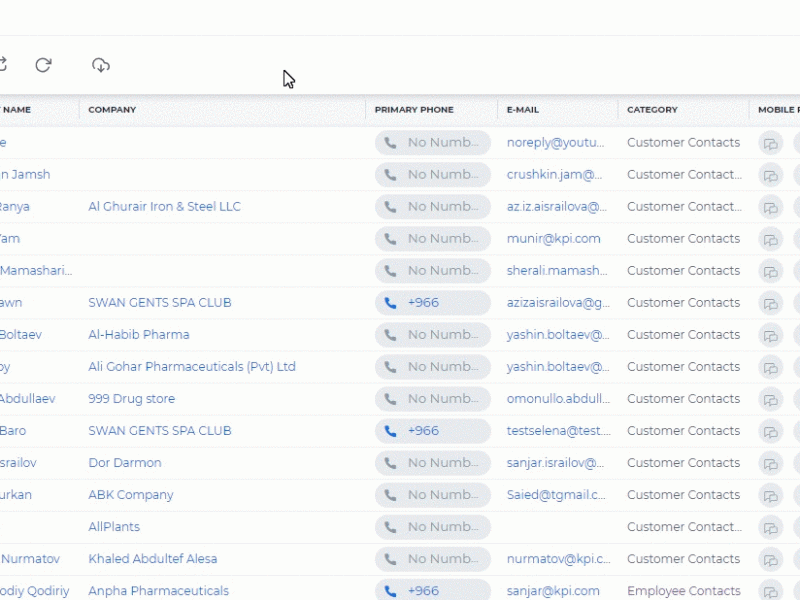Open chat icon for Khaled Abdultef Alesa row
Screen dimensions: 800x600
[x=770, y=560]
